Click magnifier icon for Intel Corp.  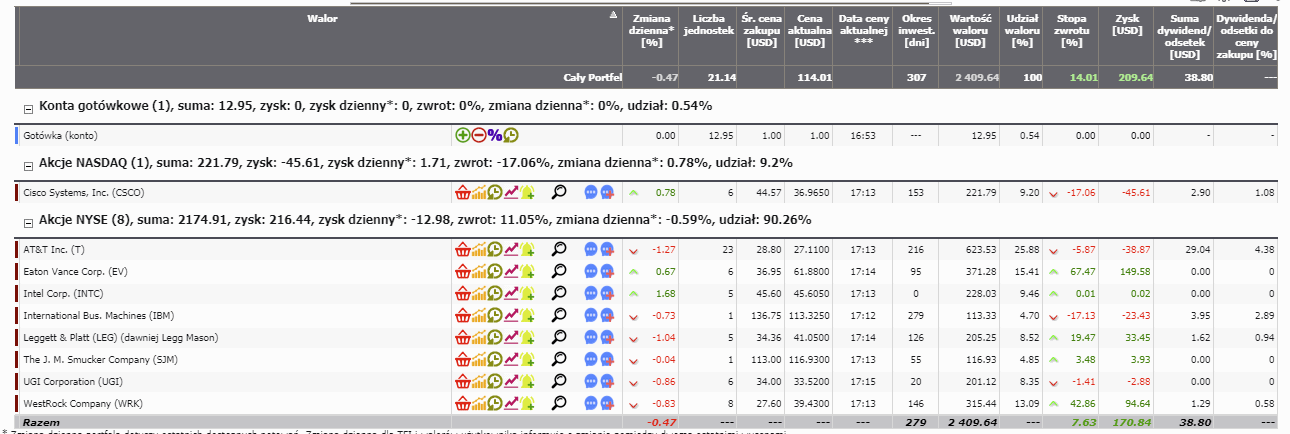pyautogui.click(x=559, y=293)
